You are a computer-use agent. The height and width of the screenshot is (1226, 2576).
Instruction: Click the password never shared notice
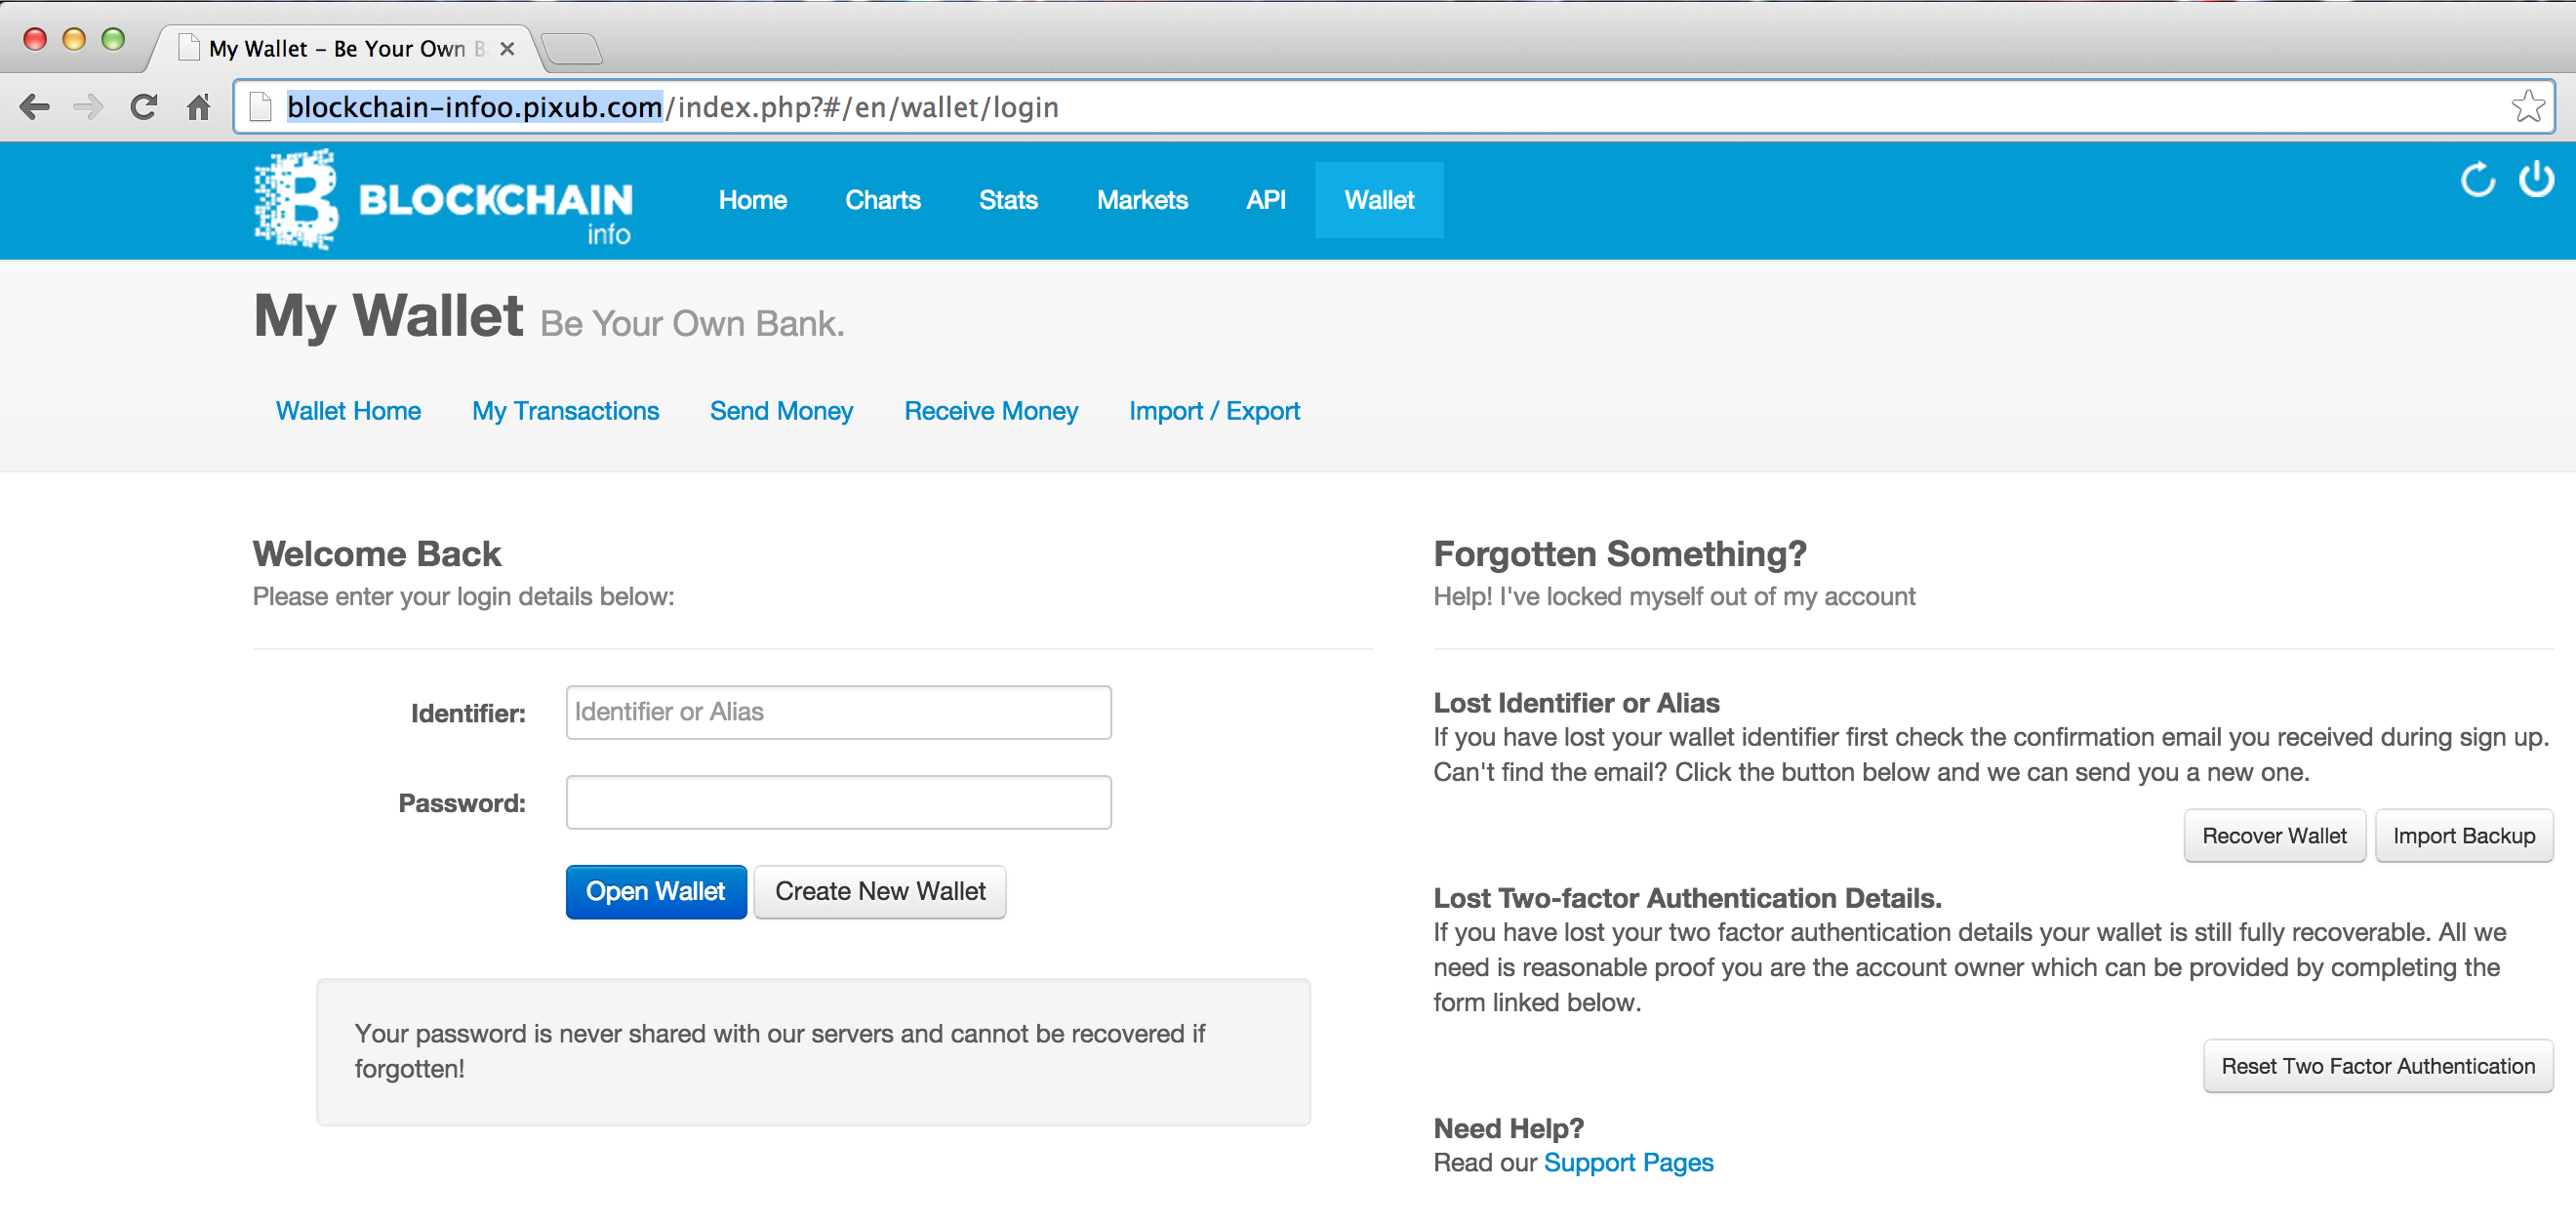tap(813, 1051)
